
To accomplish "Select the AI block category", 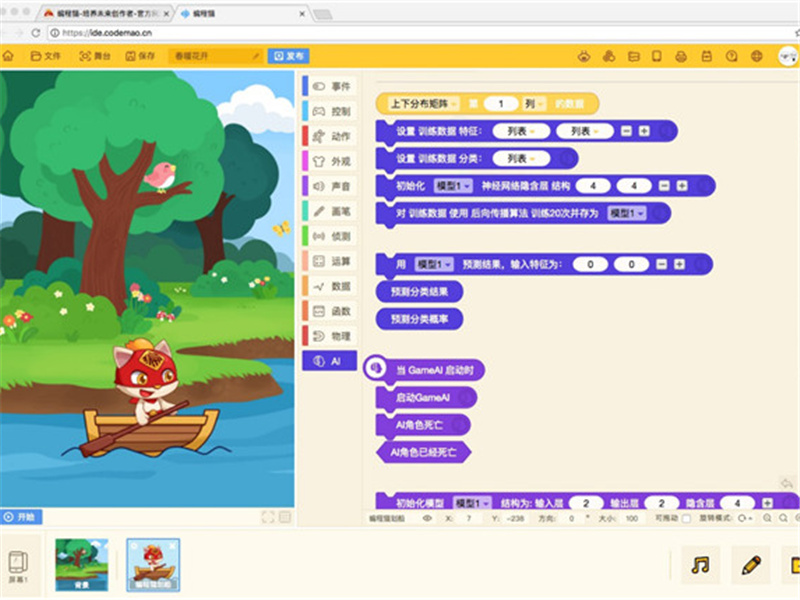I will coord(330,361).
